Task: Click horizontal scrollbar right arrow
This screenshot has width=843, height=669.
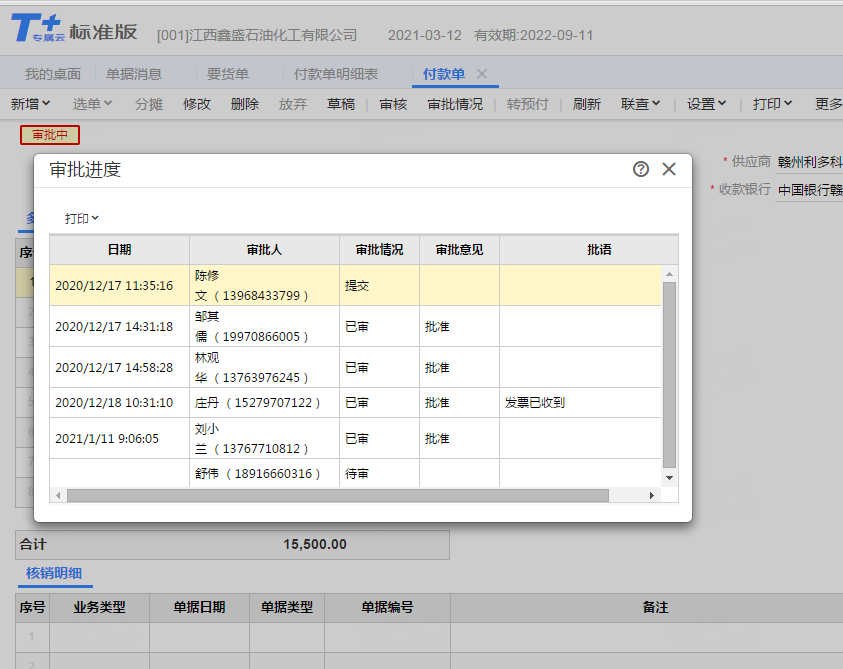Action: pos(652,495)
